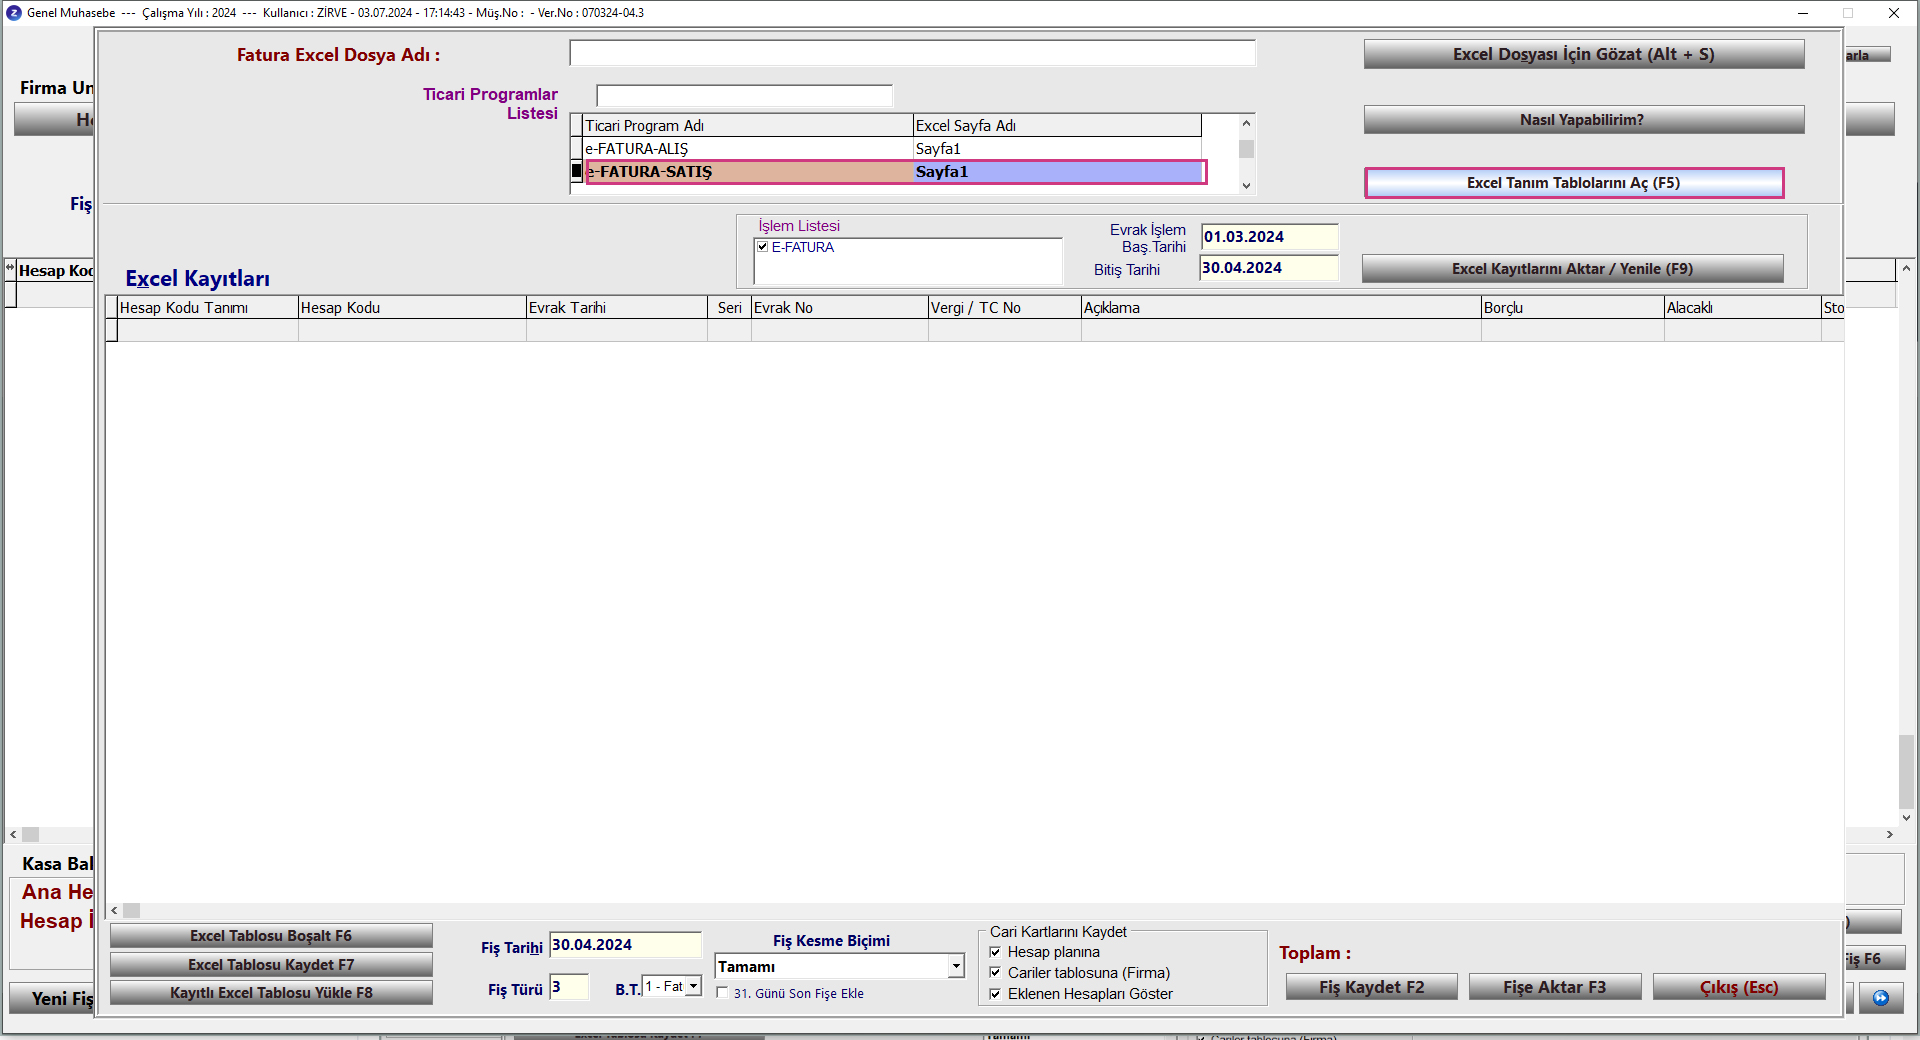
Task: Open the Fiş Kesme Biçimi dropdown
Action: pyautogui.click(x=956, y=966)
